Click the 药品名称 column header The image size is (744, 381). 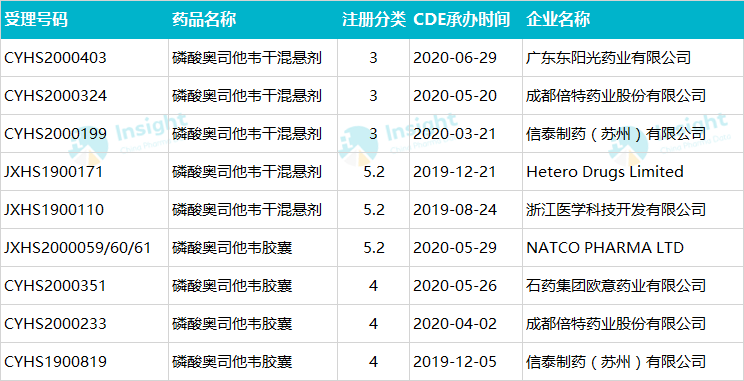pyautogui.click(x=204, y=20)
